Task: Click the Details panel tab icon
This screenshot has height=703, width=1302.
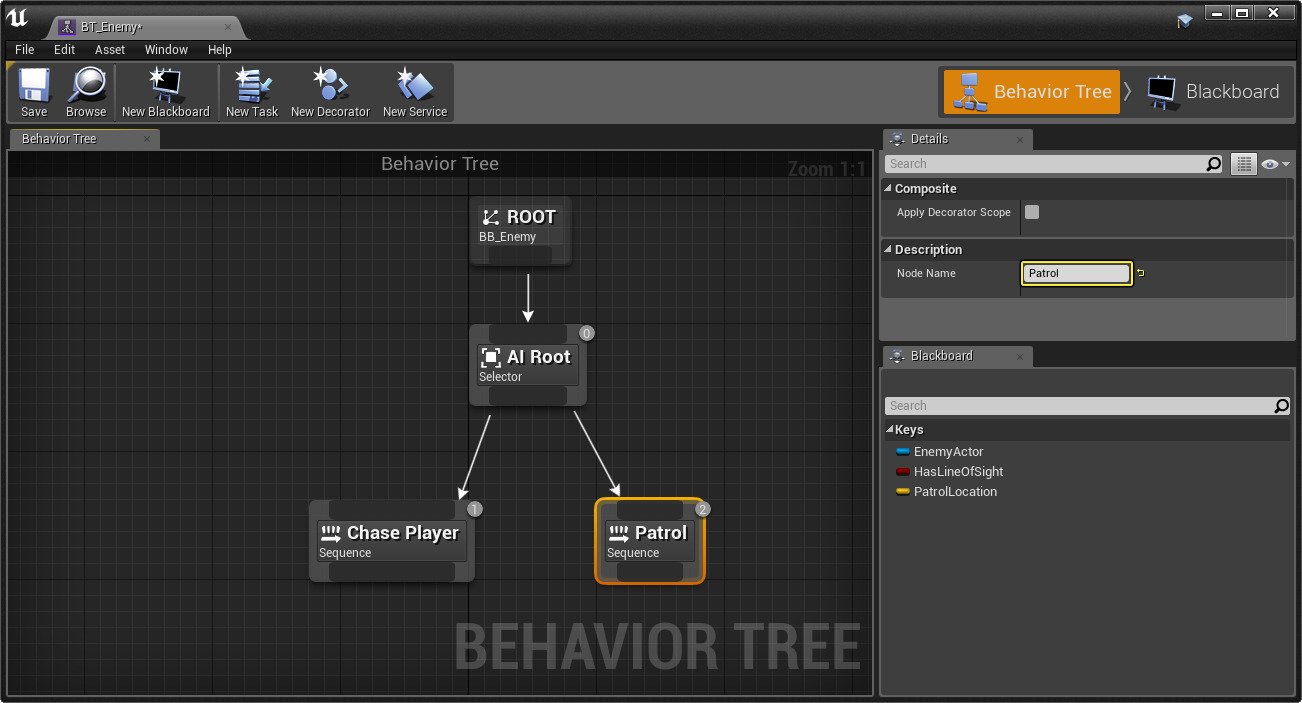Action: 898,140
